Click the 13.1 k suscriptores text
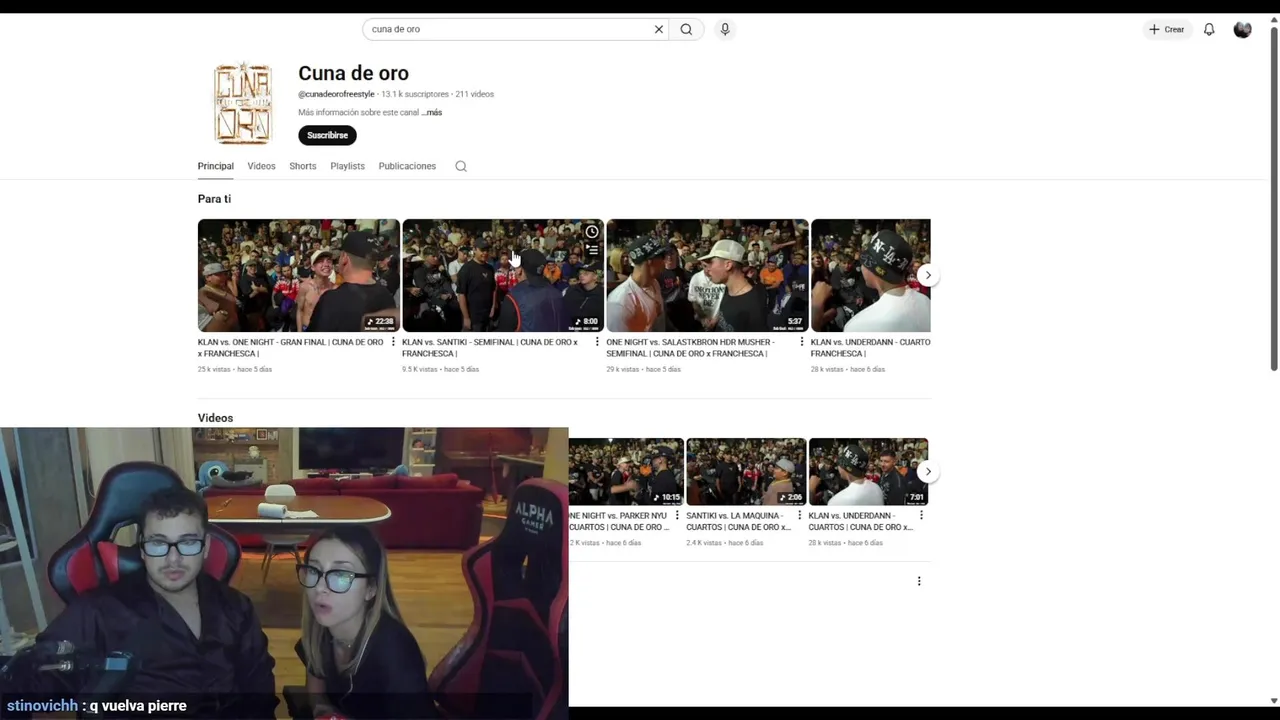This screenshot has height=720, width=1280. tap(415, 94)
